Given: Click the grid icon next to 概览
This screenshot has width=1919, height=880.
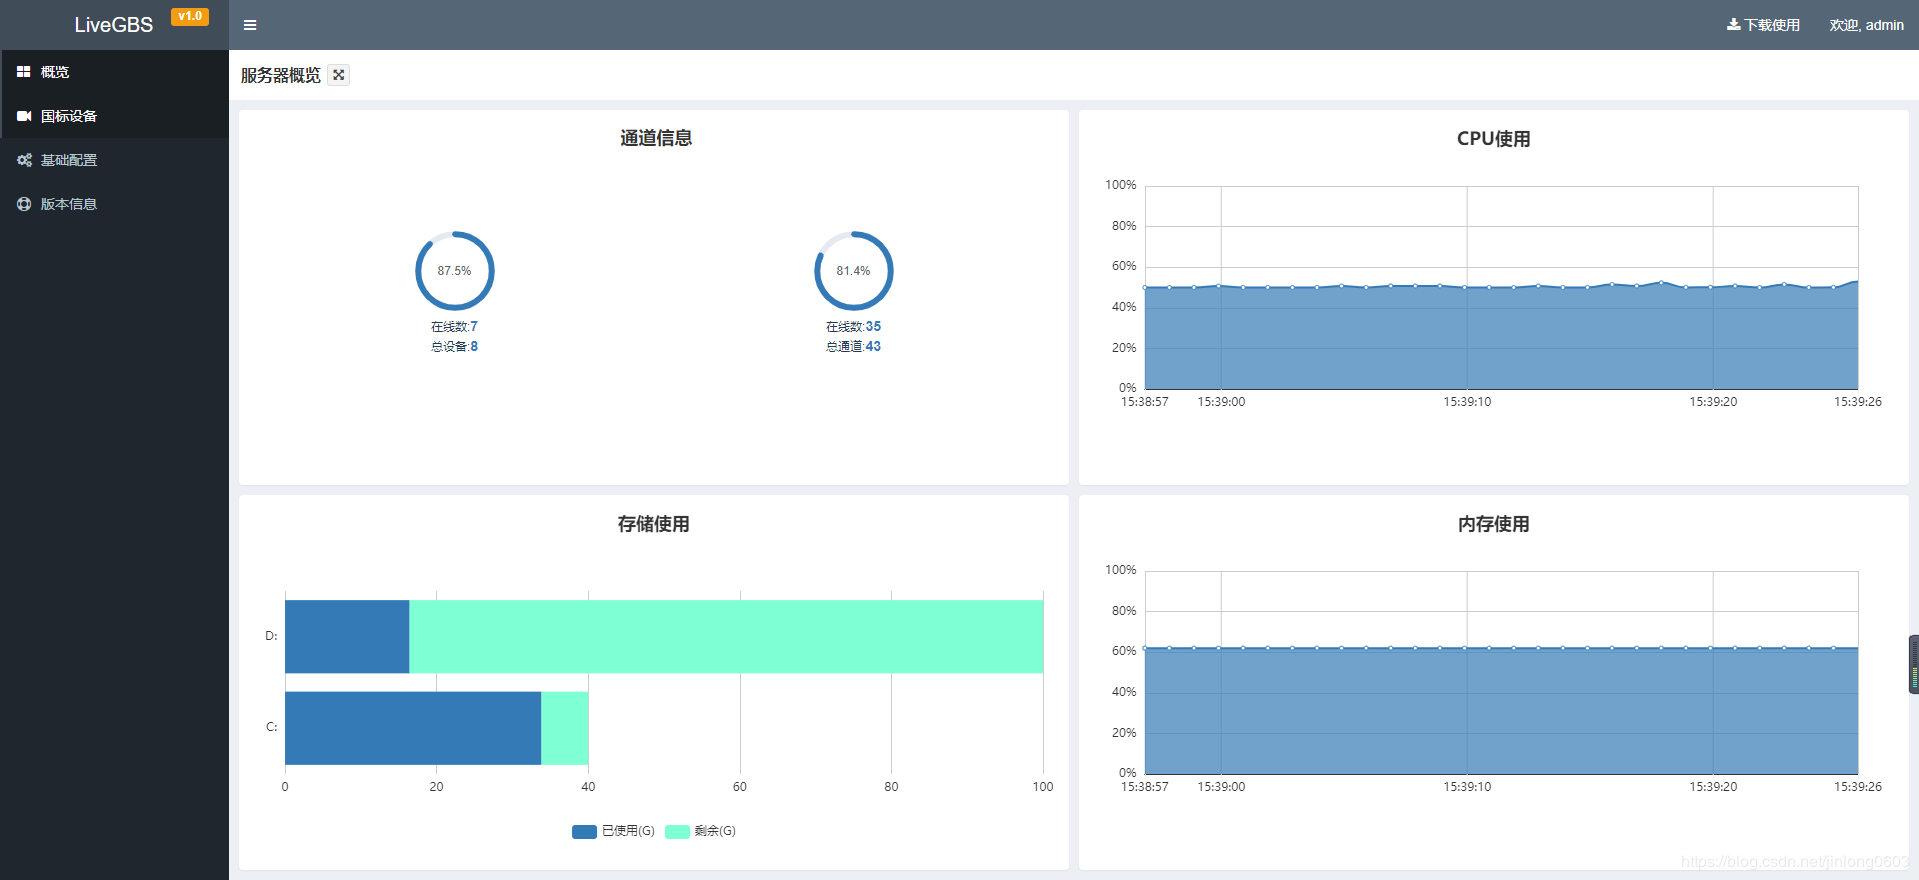Looking at the screenshot, I should click(24, 72).
